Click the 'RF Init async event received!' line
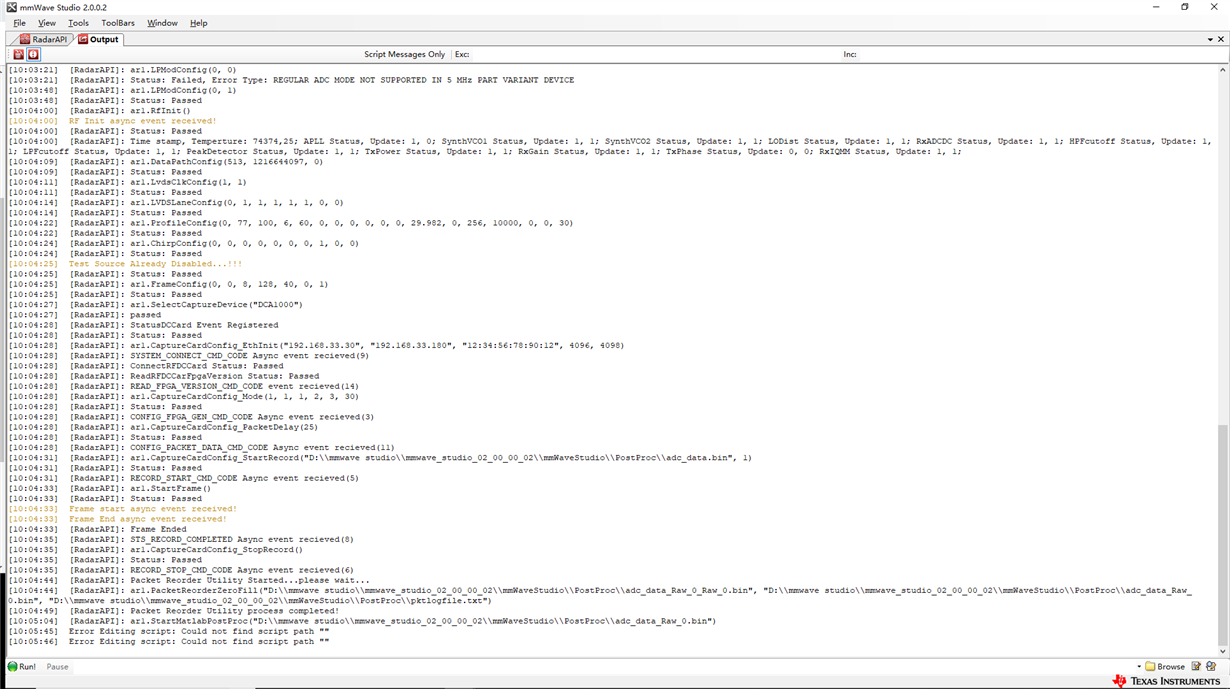 point(142,121)
